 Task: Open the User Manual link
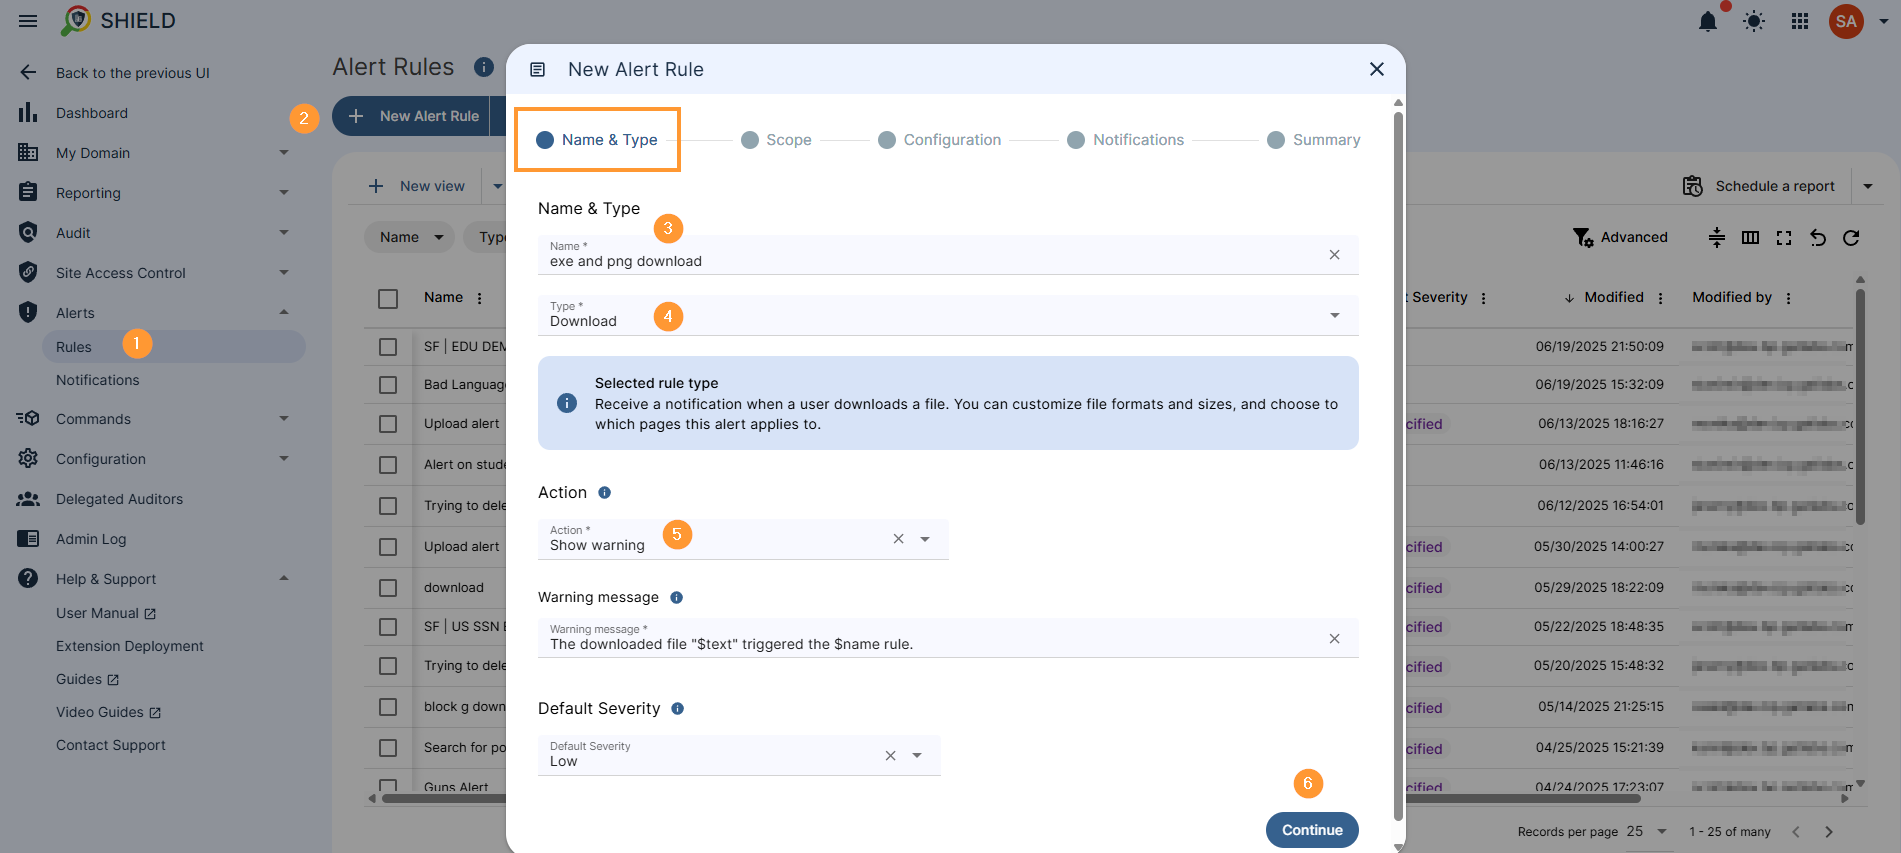pyautogui.click(x=106, y=613)
